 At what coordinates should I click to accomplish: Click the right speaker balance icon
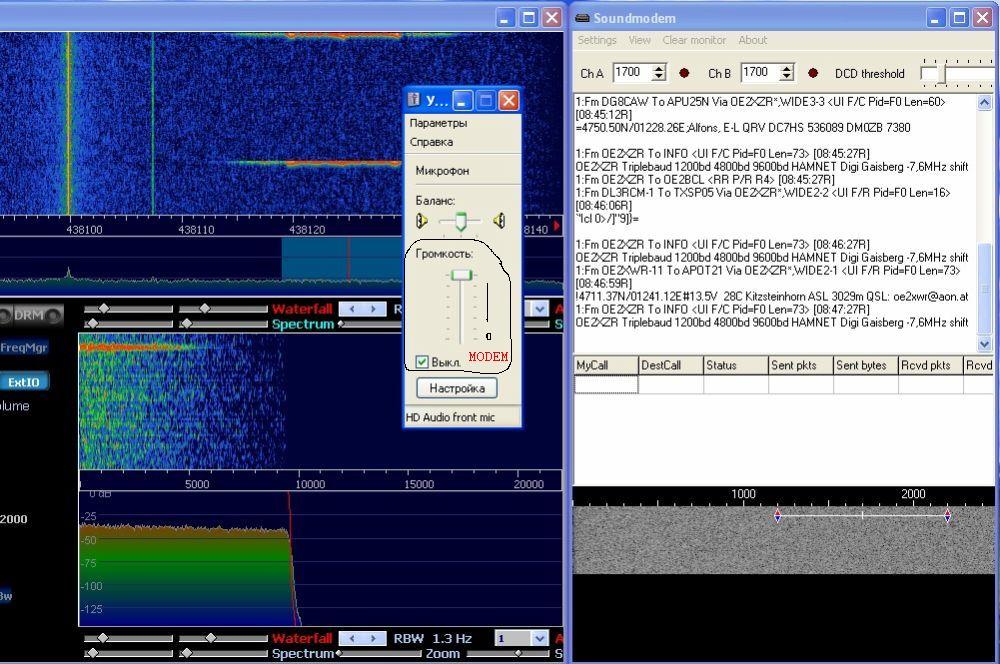[x=499, y=221]
